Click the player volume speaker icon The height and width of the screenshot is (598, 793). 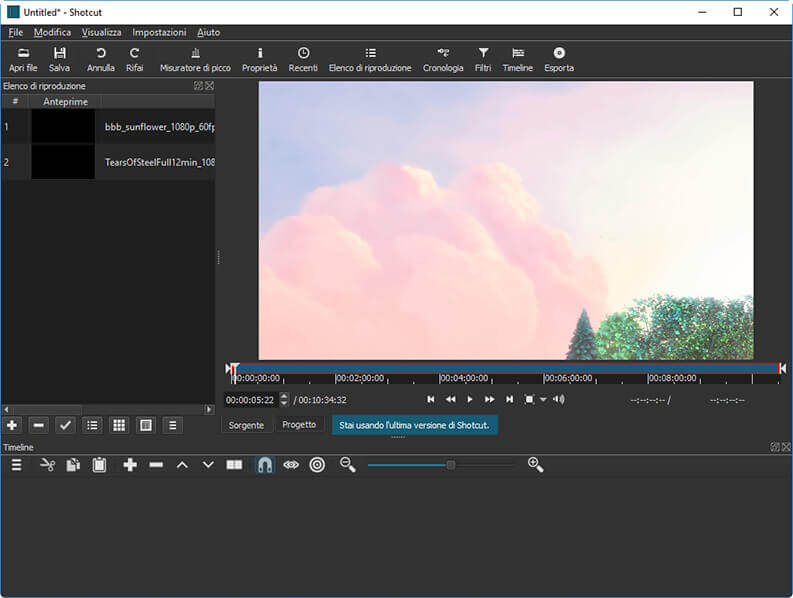click(x=559, y=400)
